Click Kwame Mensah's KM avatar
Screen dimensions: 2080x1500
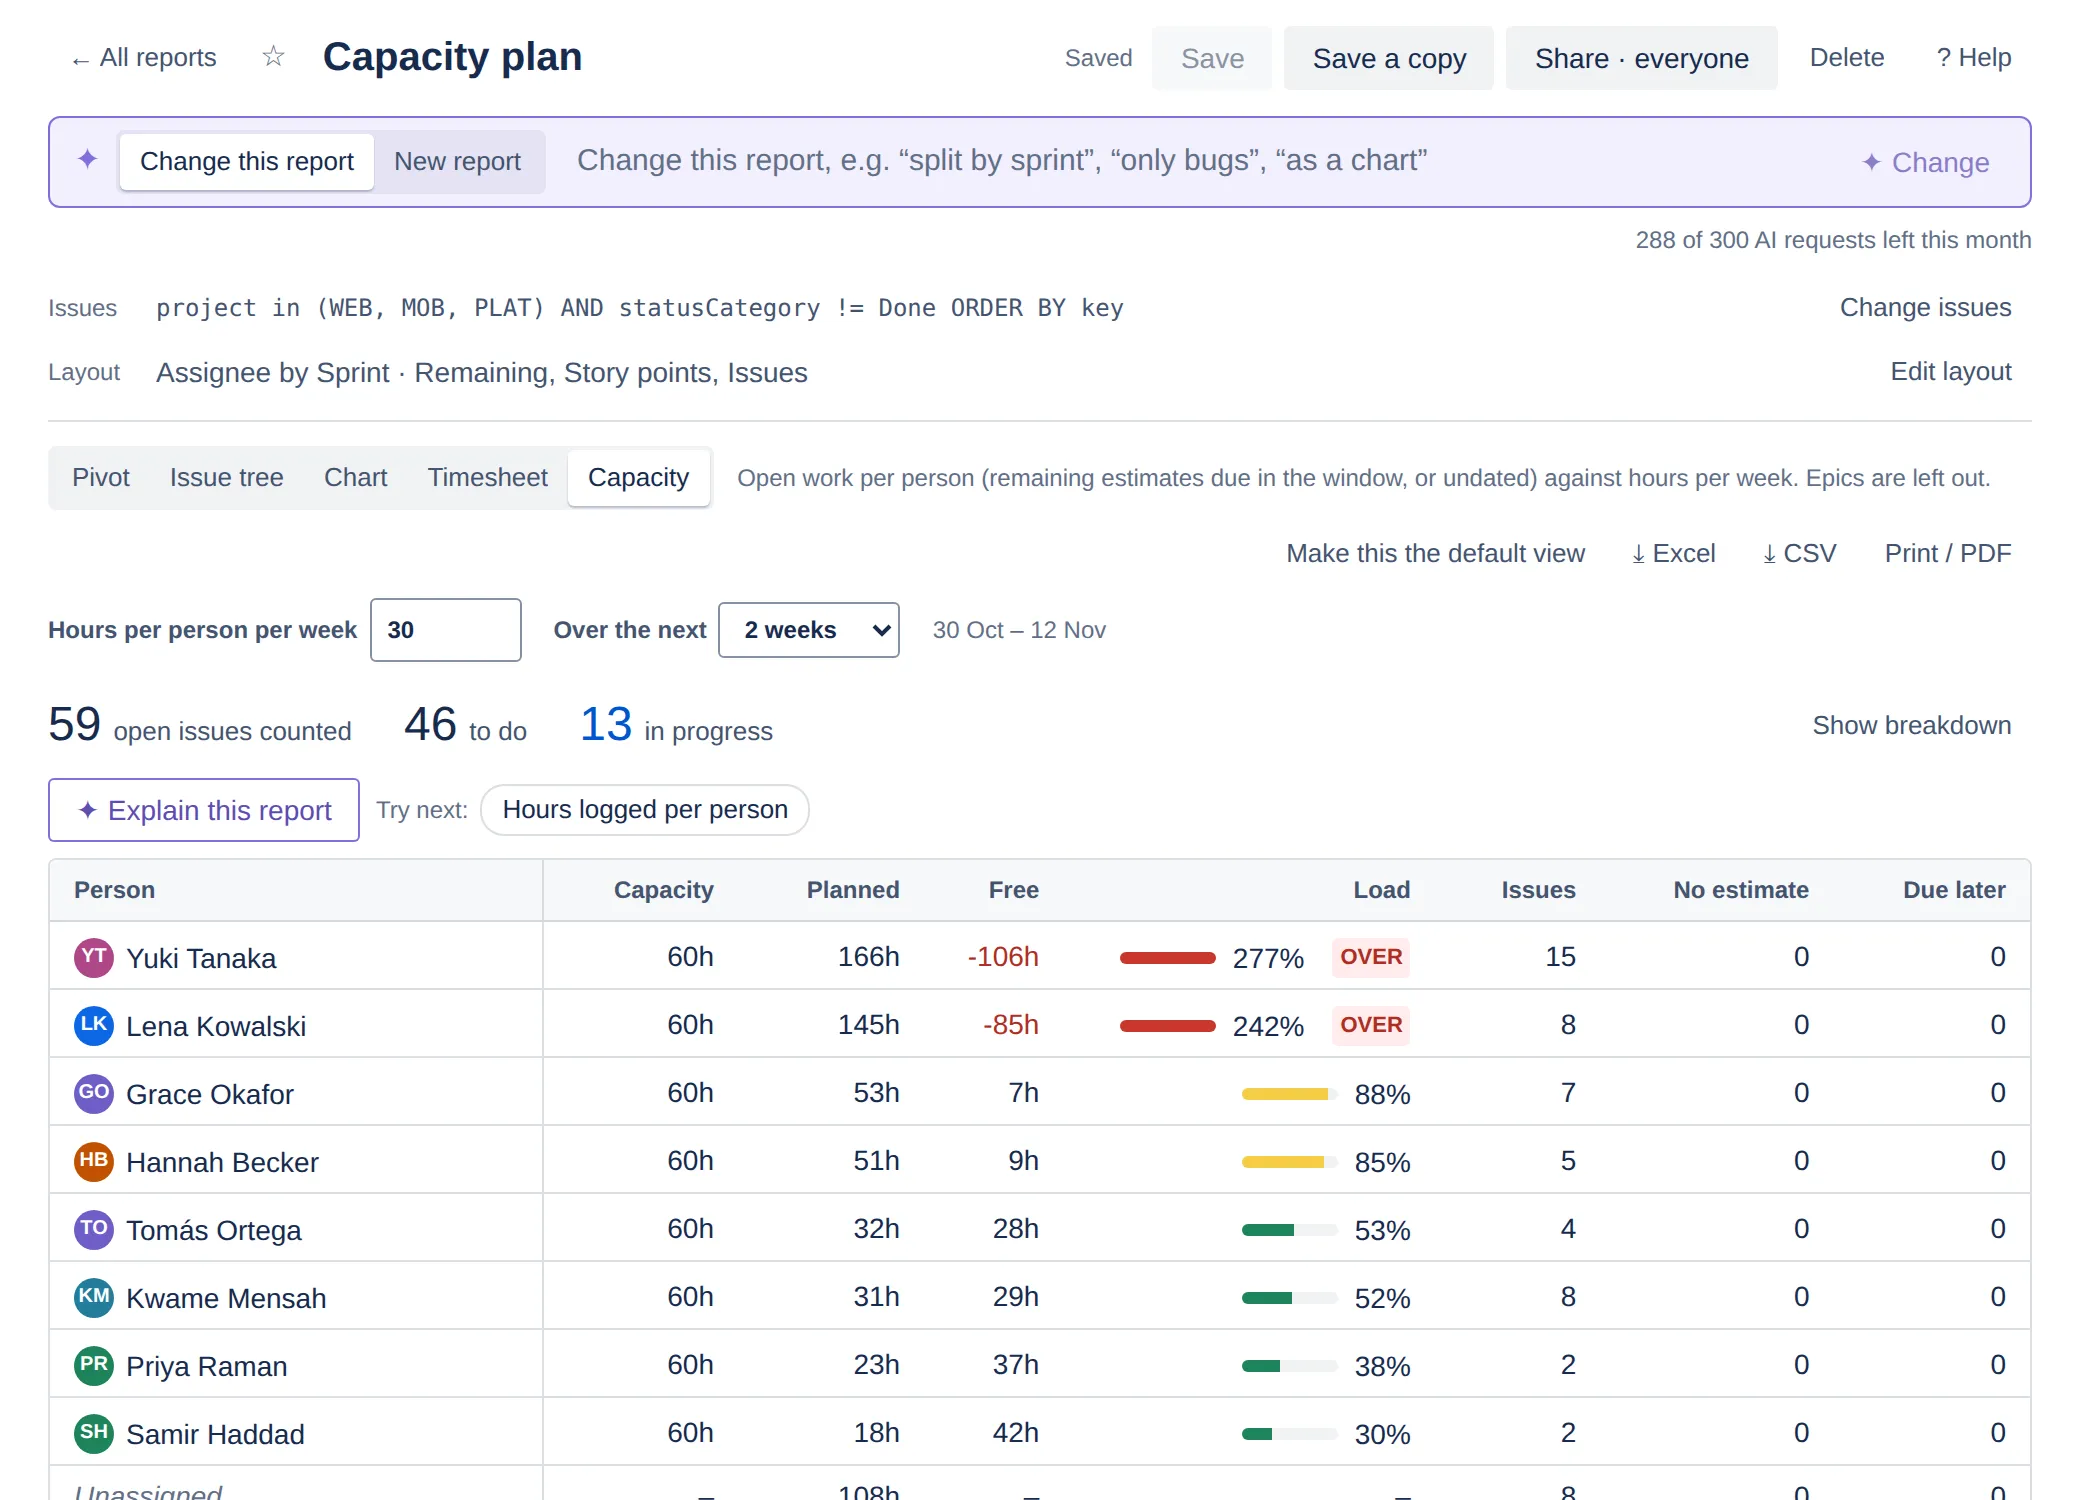[x=94, y=1297]
